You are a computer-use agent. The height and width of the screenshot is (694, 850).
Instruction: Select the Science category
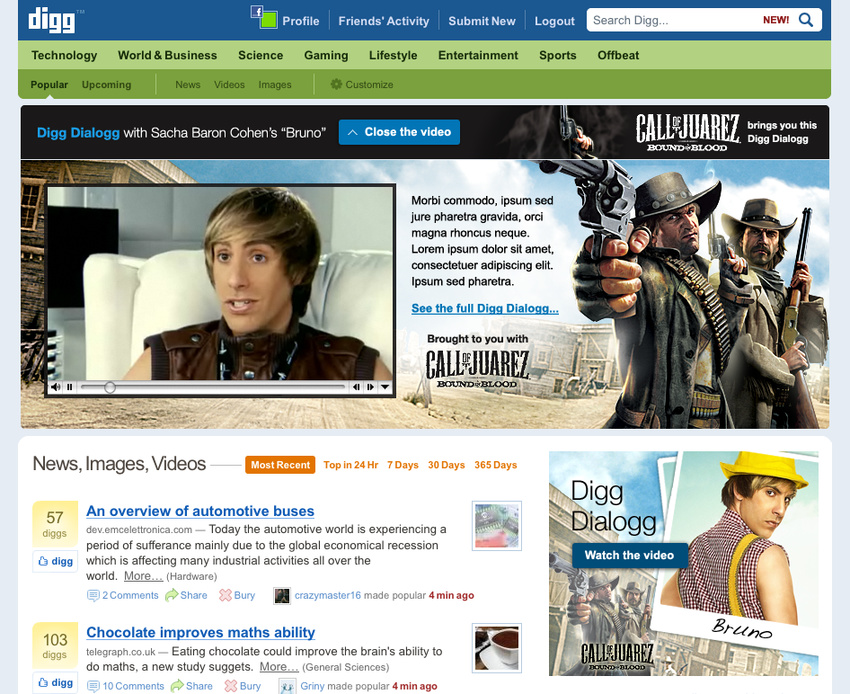pyautogui.click(x=260, y=55)
